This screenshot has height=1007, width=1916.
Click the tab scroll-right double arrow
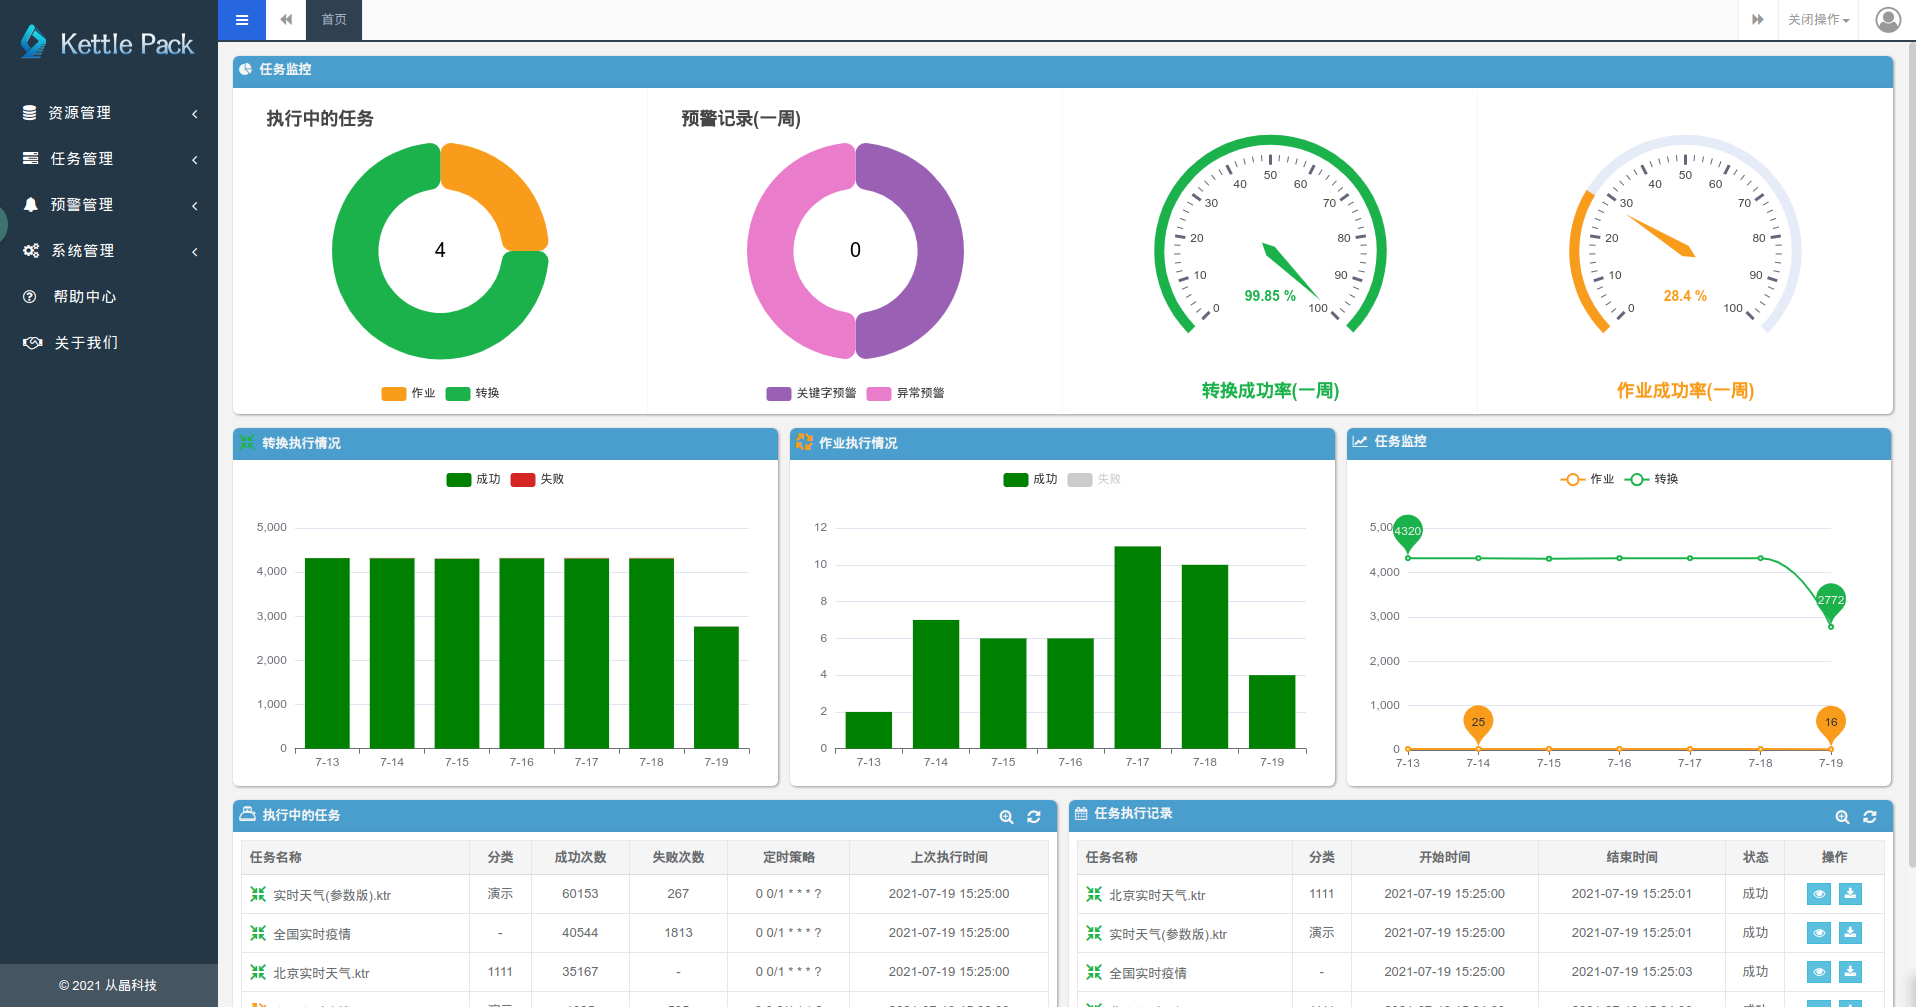point(1757,19)
